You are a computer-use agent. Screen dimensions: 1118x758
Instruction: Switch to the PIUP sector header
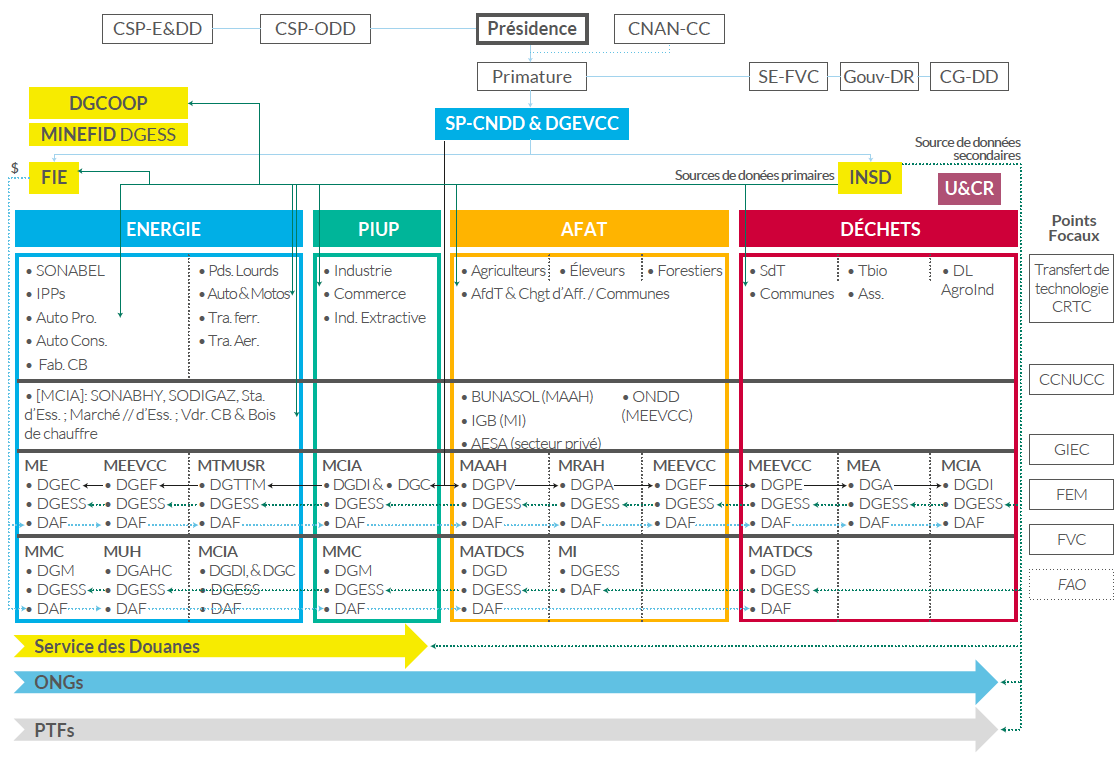coord(377,229)
